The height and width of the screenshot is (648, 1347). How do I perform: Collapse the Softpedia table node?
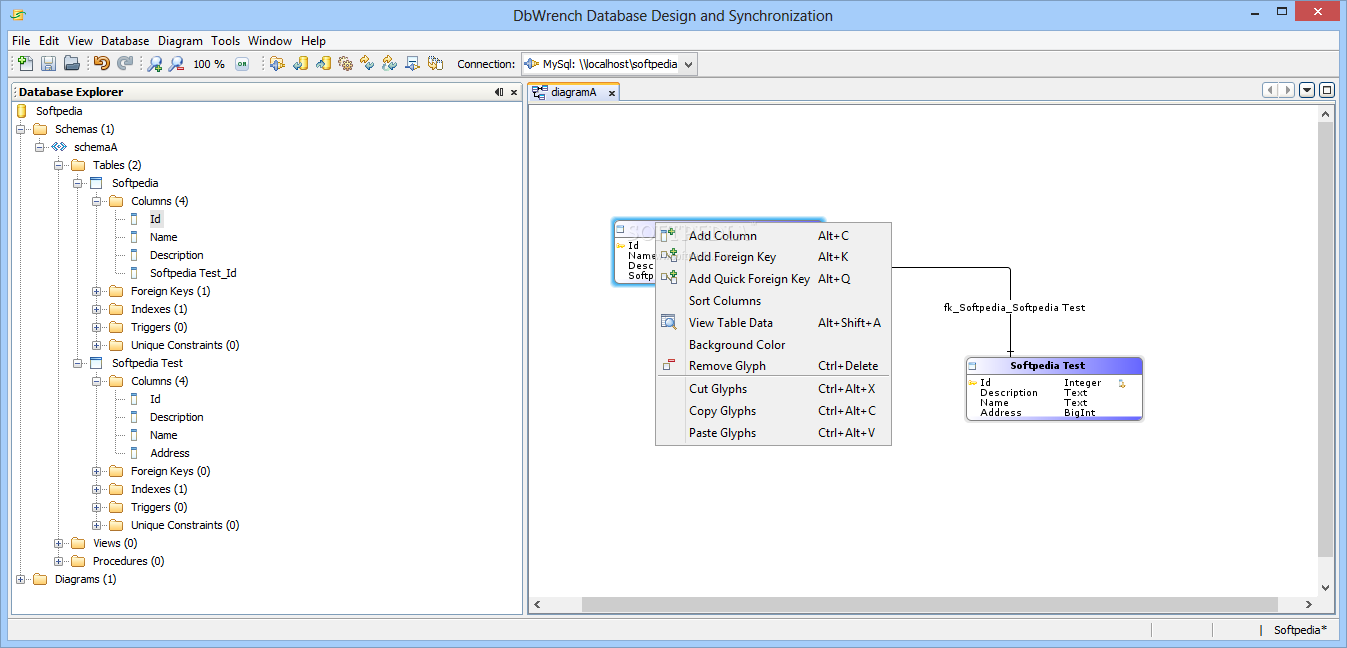coord(78,183)
